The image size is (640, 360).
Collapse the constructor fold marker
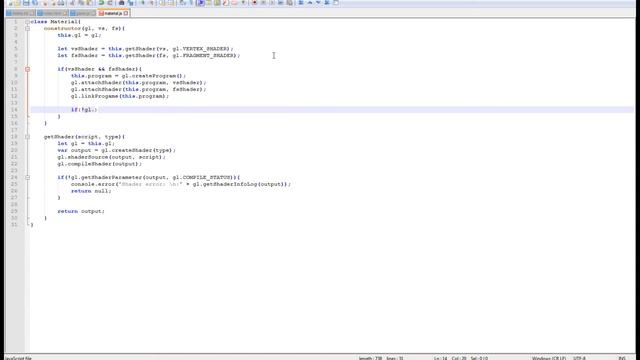[27, 29]
